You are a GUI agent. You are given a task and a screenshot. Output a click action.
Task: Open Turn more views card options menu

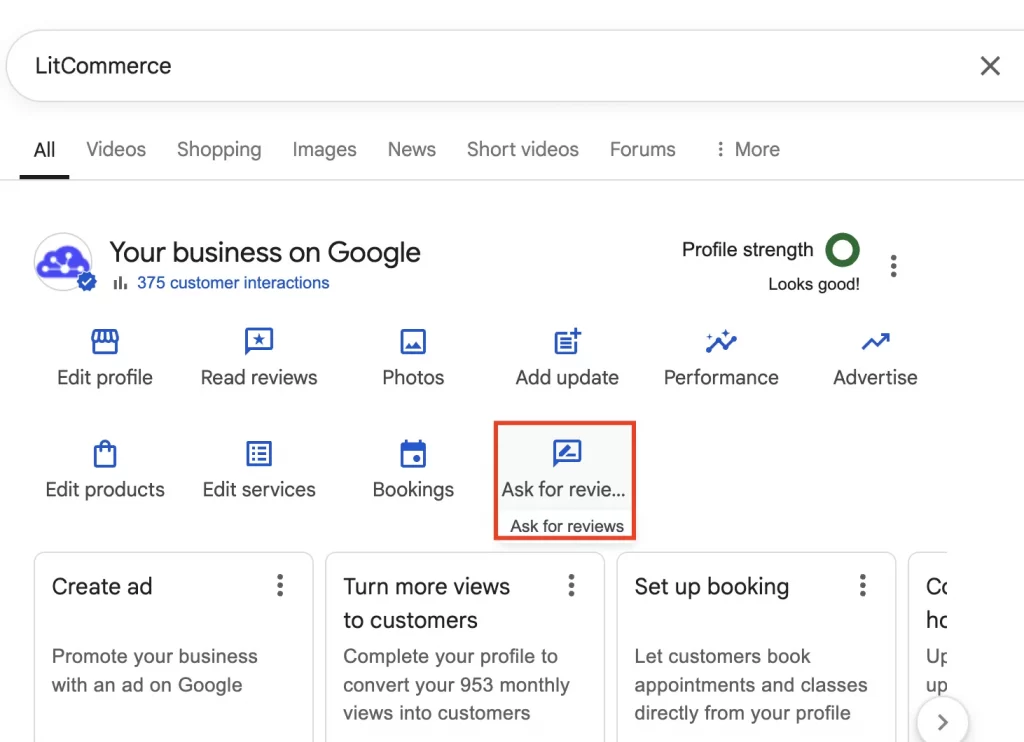(571, 585)
